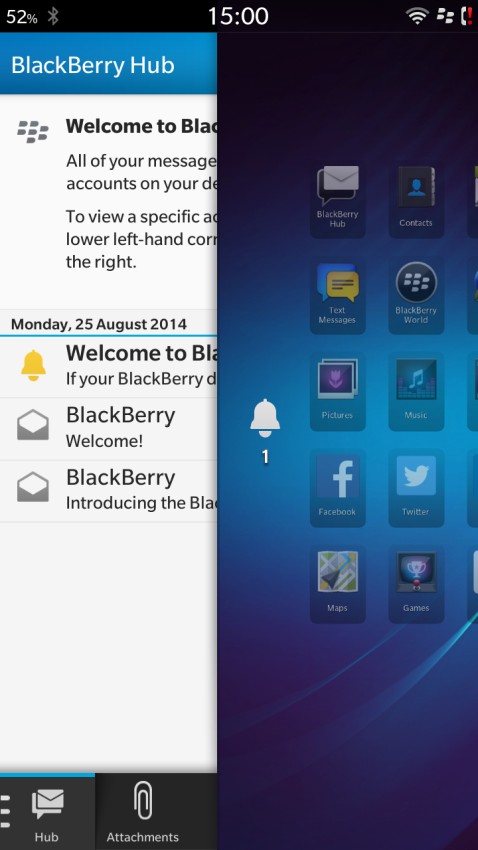The width and height of the screenshot is (478, 850).
Task: Switch to the Attachments tab
Action: [143, 813]
